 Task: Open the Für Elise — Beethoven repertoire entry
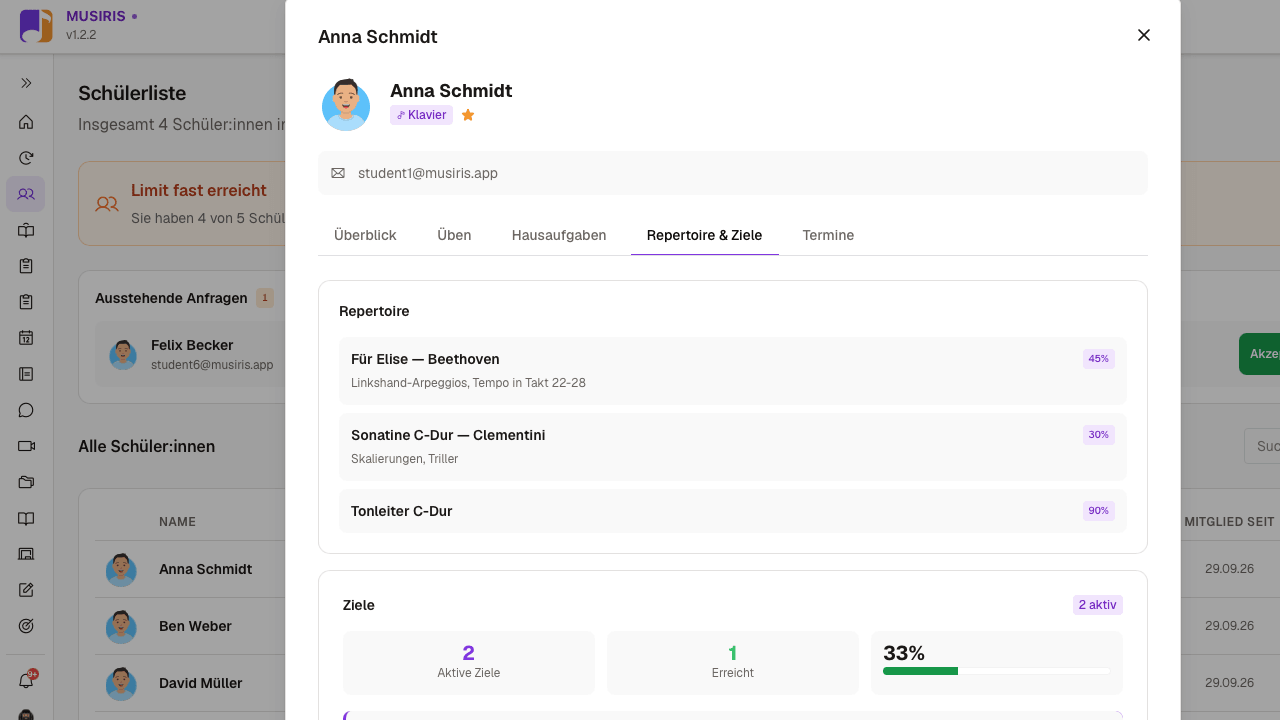pos(733,371)
